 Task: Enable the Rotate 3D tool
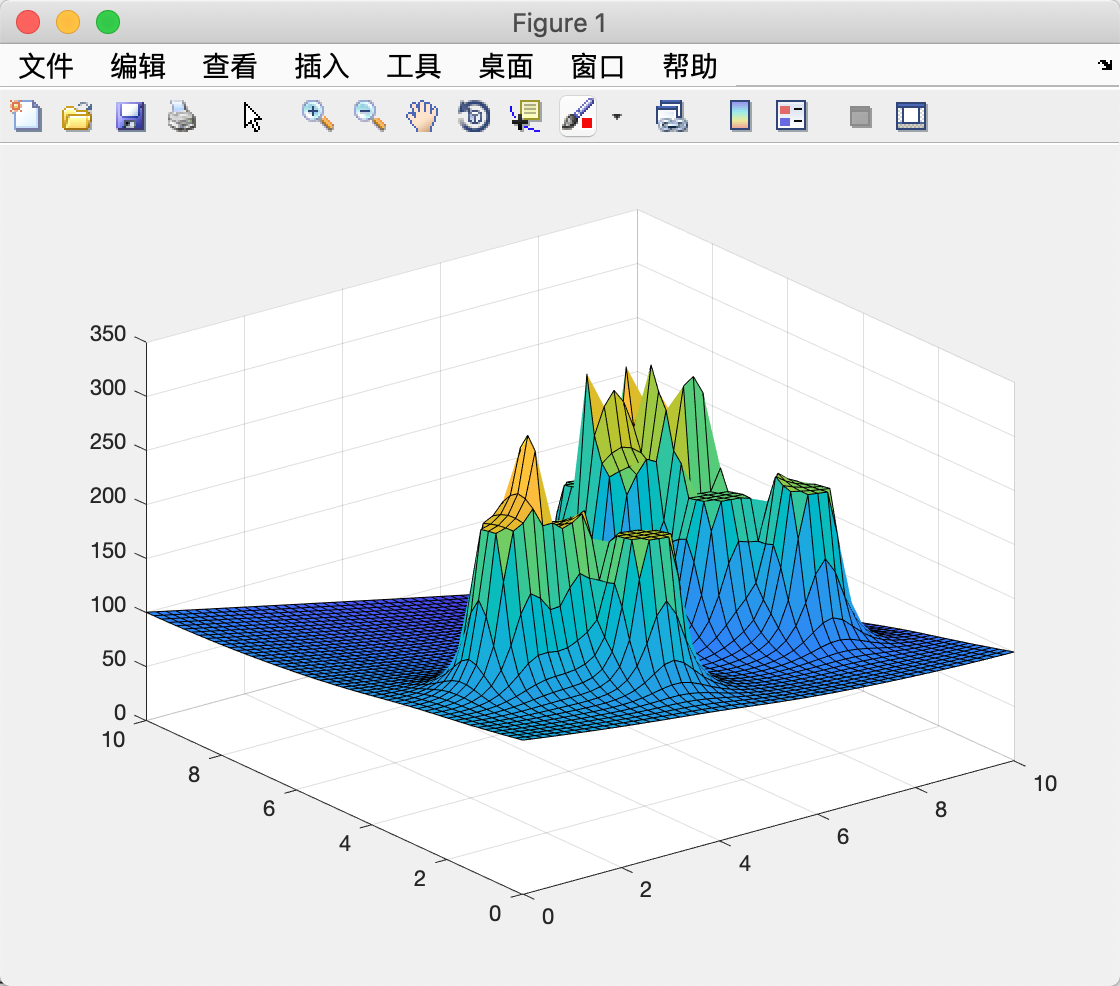pyautogui.click(x=474, y=116)
